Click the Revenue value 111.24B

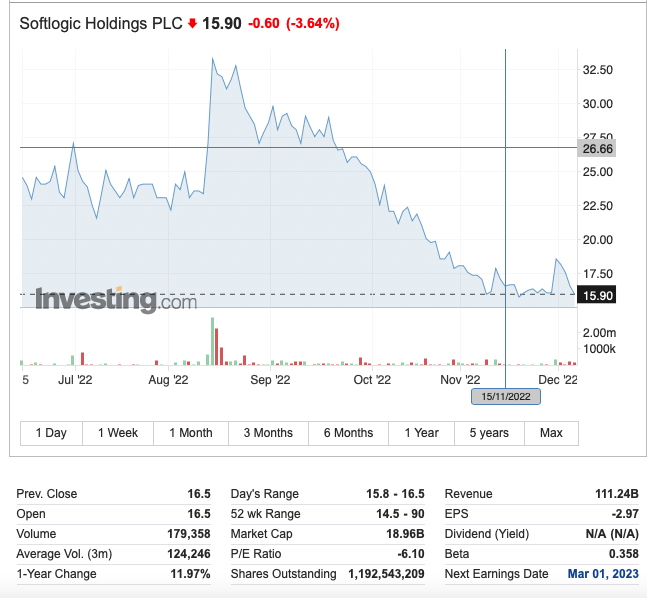(617, 494)
